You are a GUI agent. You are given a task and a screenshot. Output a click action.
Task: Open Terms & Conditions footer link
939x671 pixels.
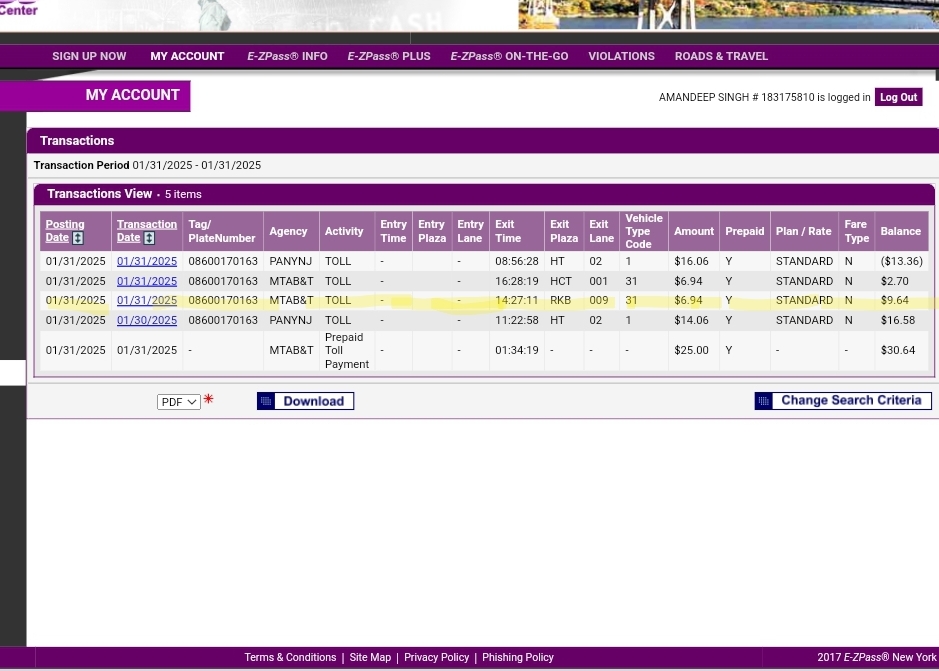click(x=290, y=657)
